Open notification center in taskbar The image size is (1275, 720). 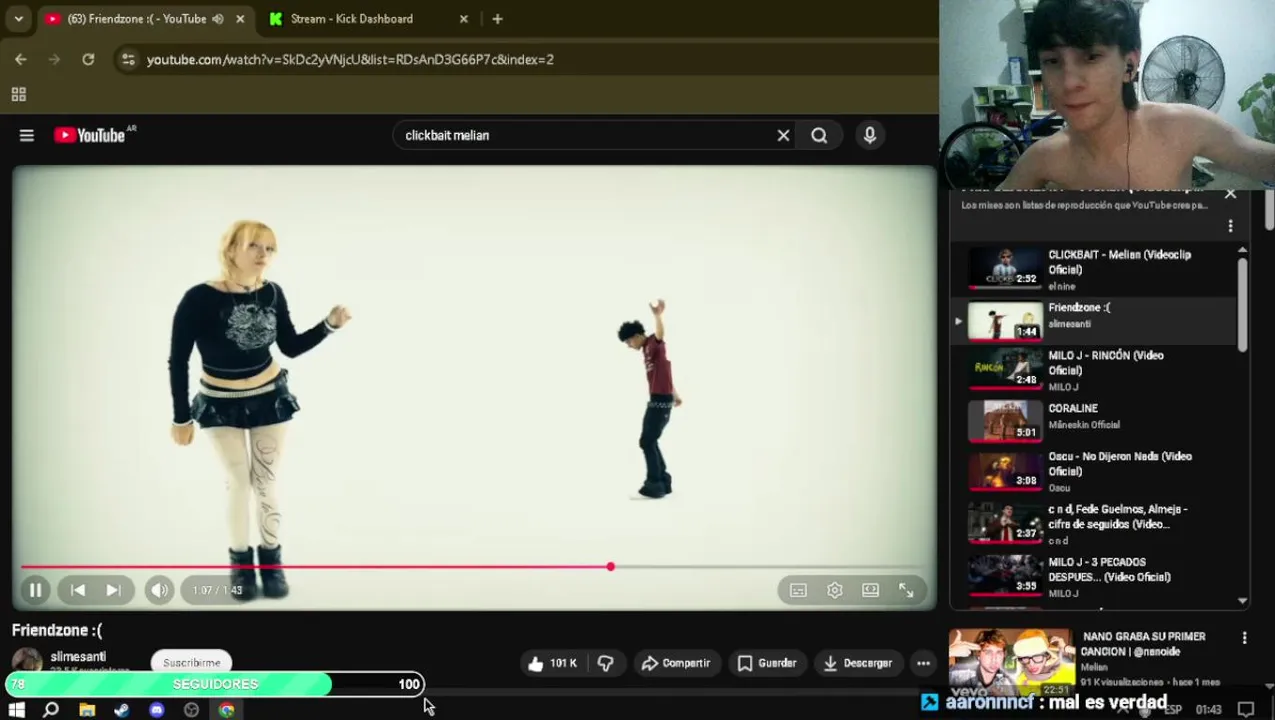point(1246,709)
